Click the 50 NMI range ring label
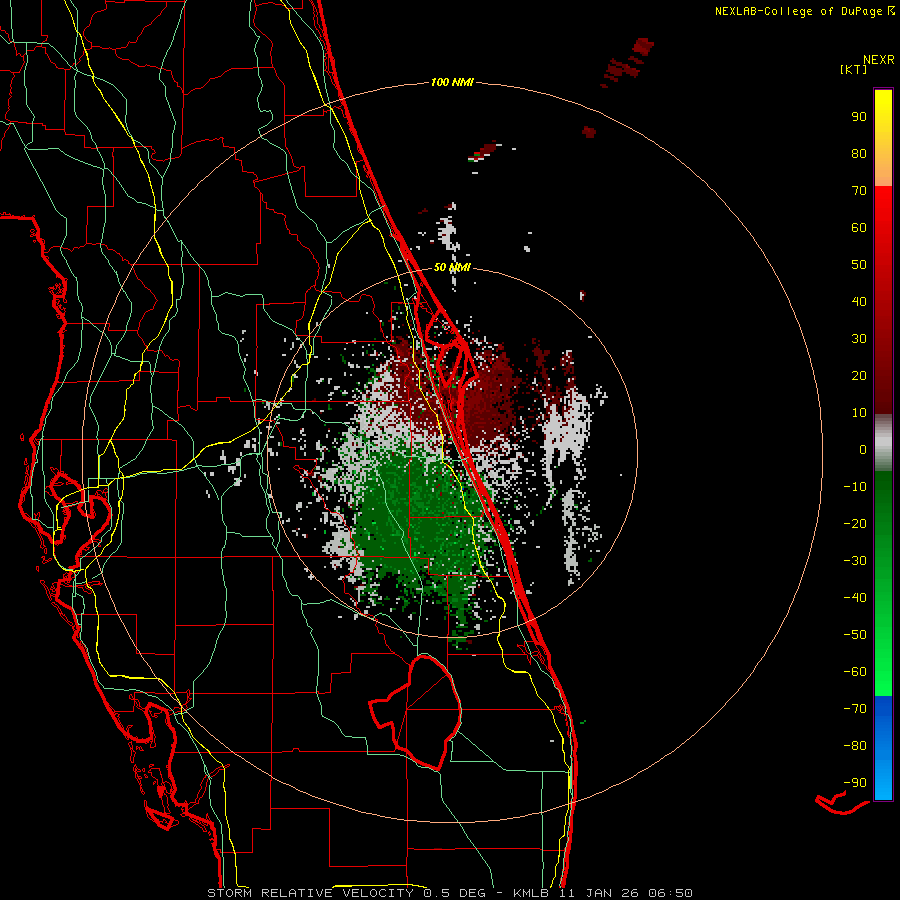Screen dimensions: 900x900 (x=452, y=267)
